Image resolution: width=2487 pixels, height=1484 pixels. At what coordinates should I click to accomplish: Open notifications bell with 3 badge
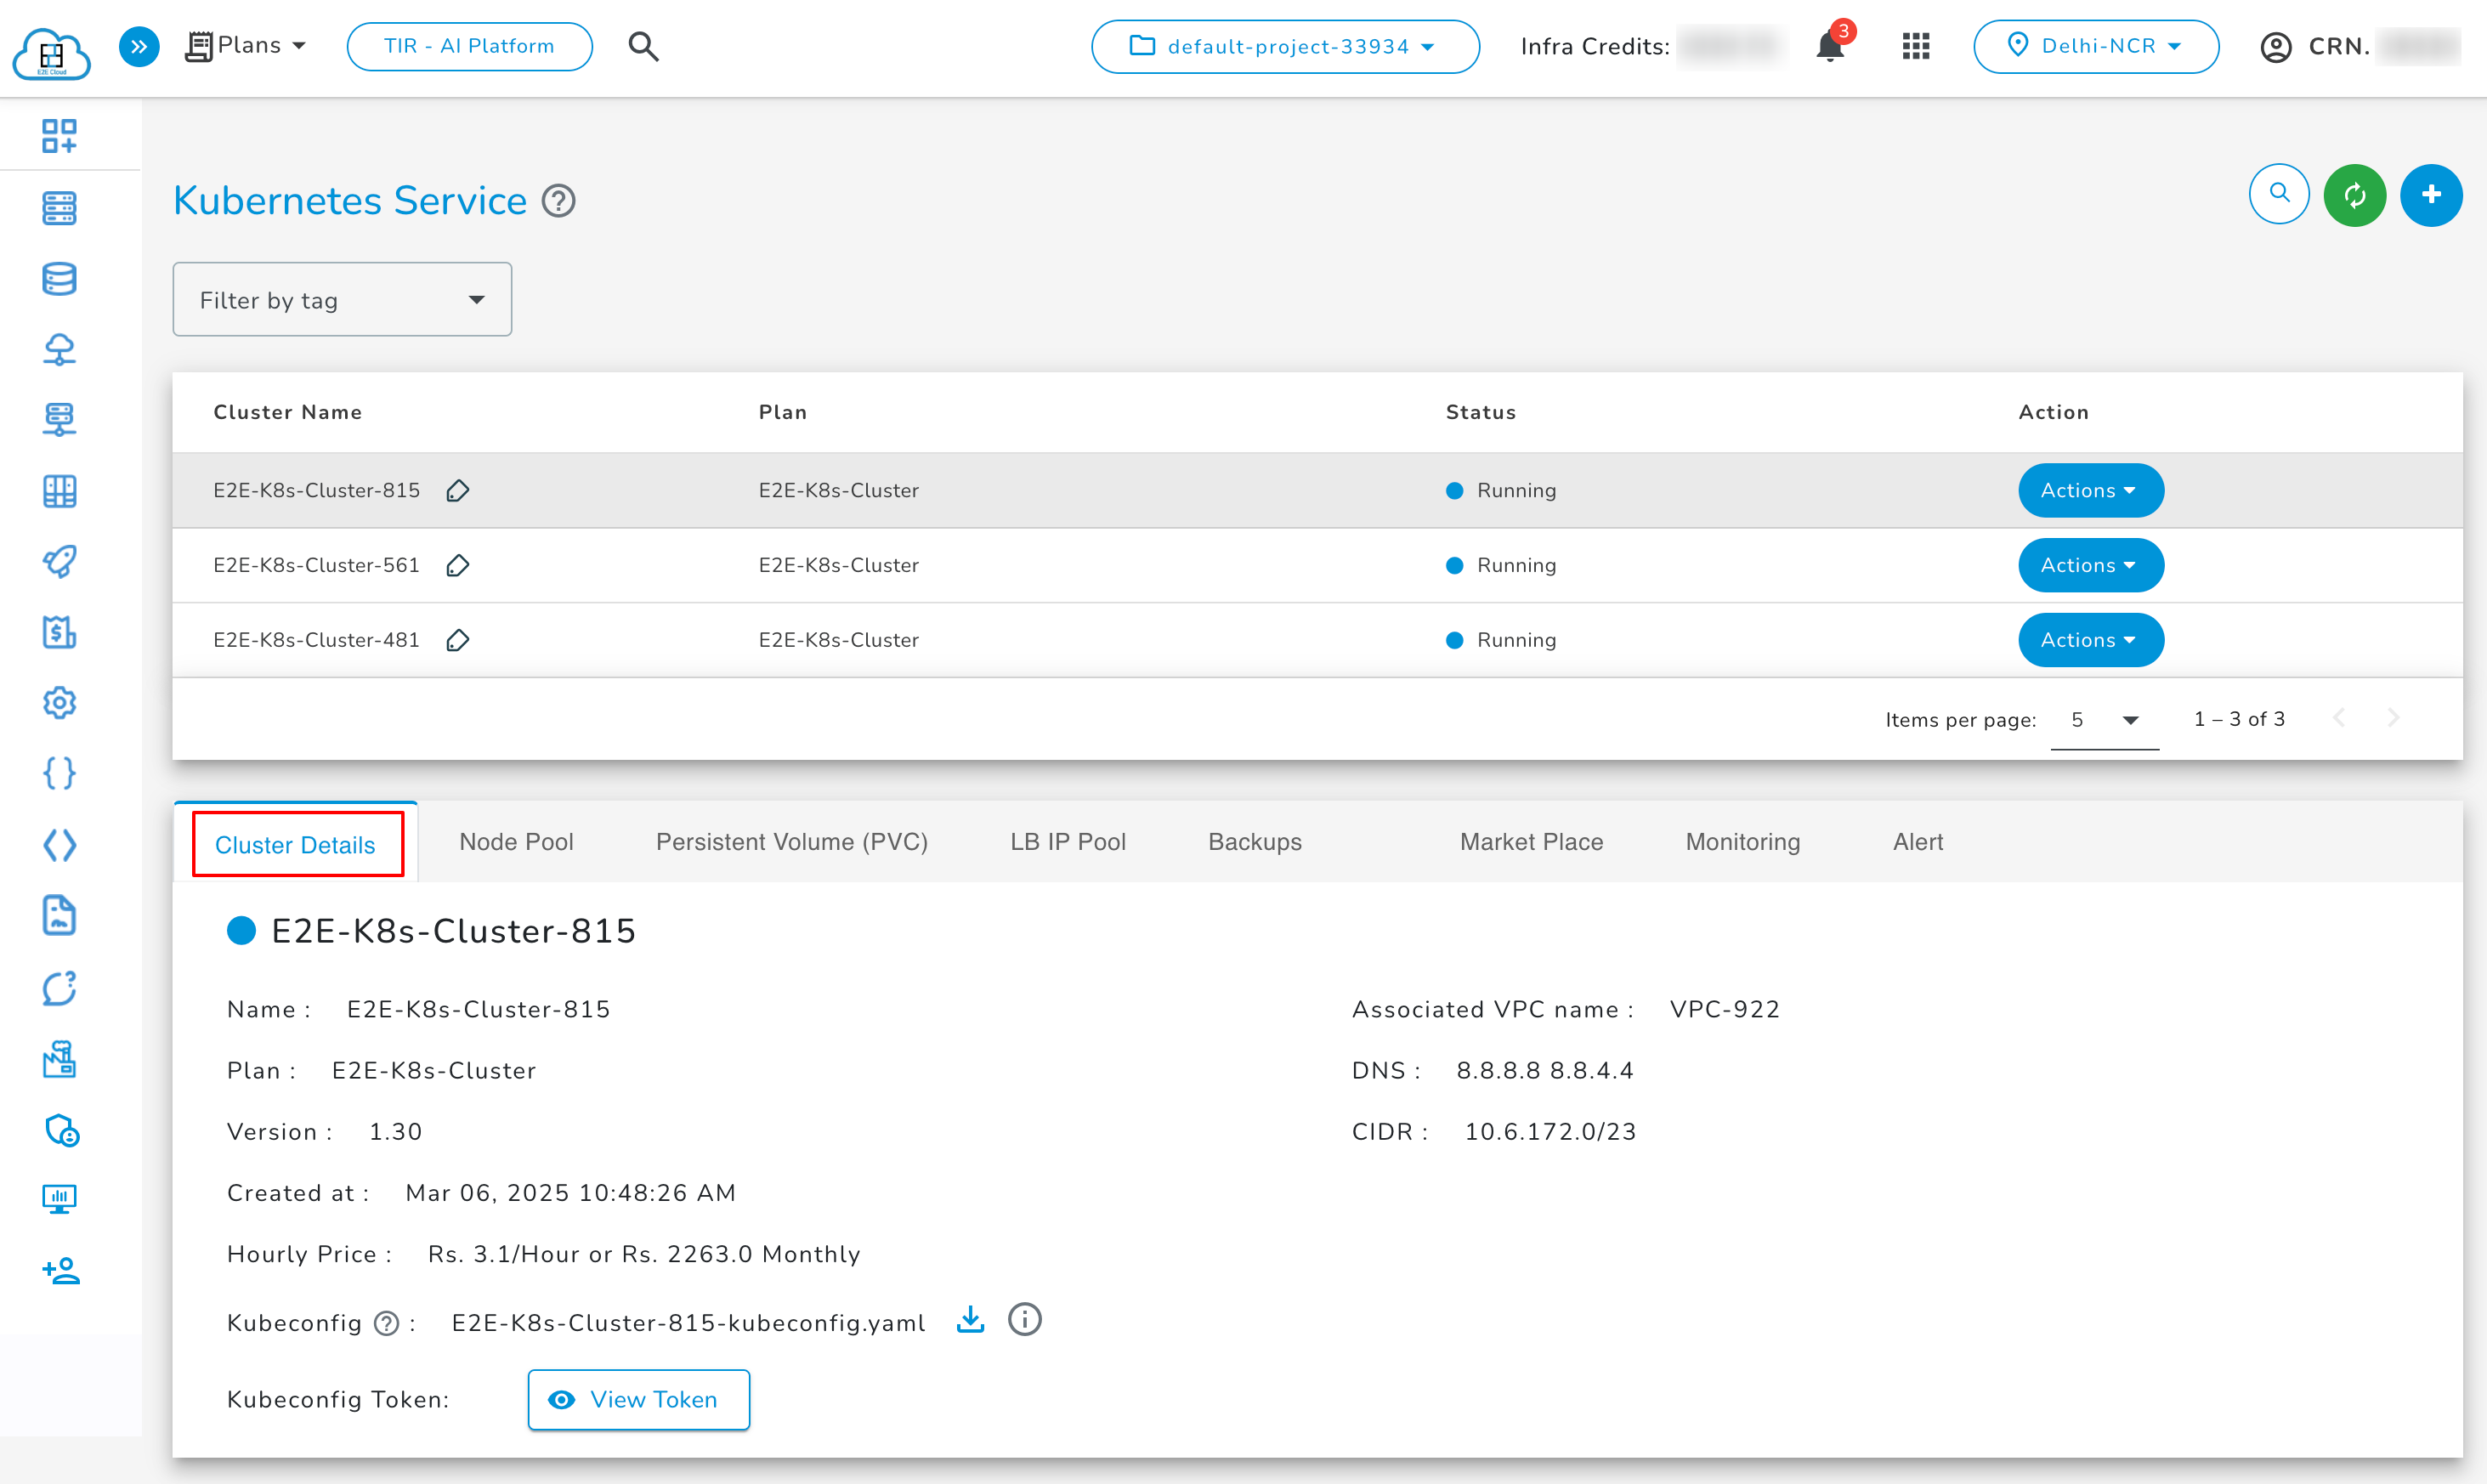pyautogui.click(x=1832, y=44)
